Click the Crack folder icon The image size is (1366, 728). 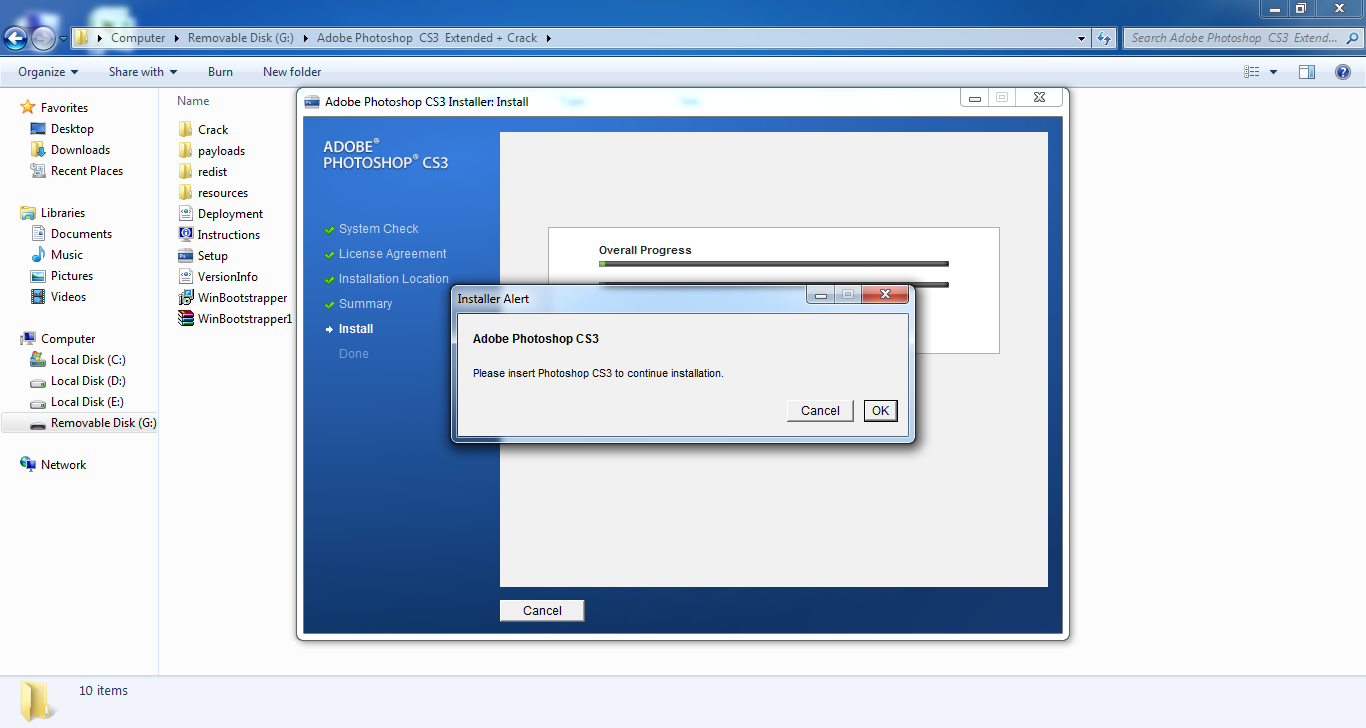pos(185,129)
